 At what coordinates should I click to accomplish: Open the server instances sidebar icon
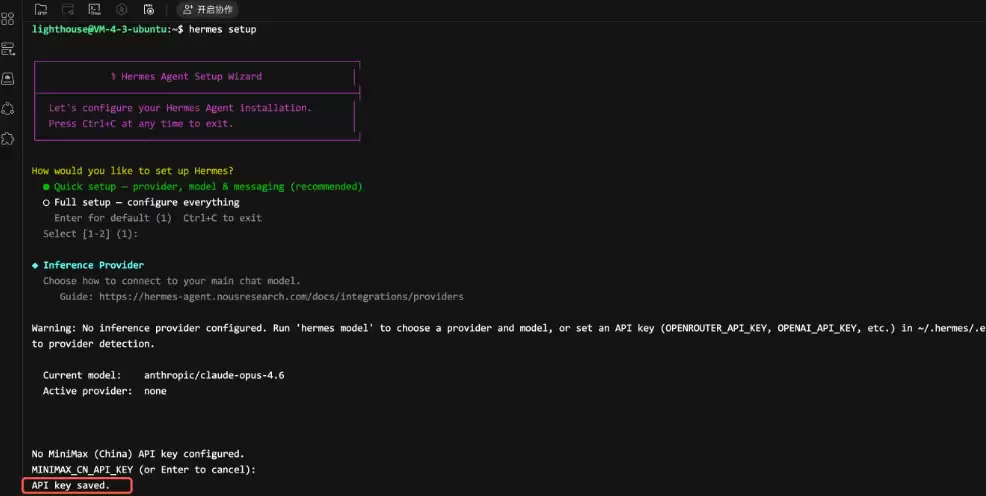click(x=8, y=49)
